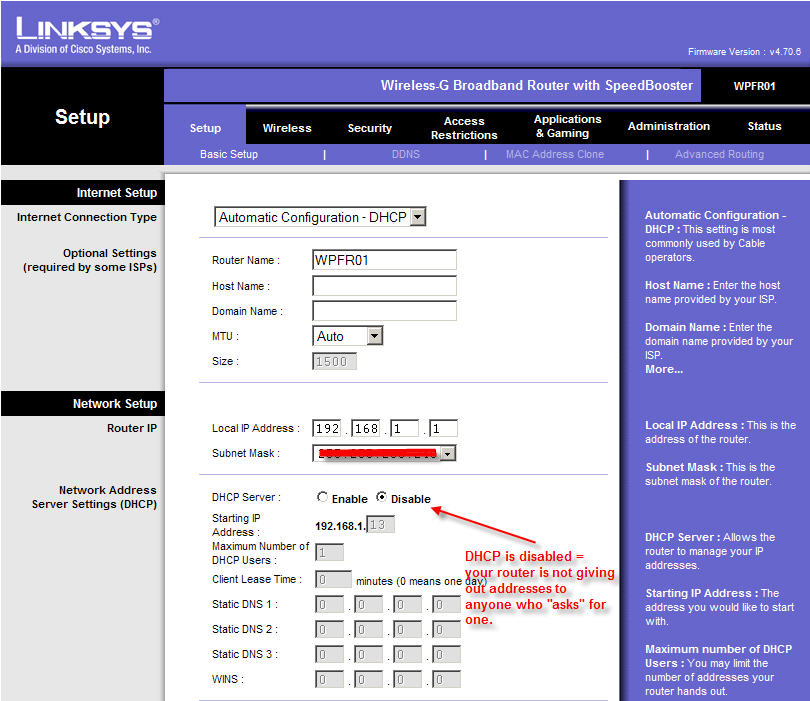Open the MTU Auto dropdown
The height and width of the screenshot is (701, 810).
pyautogui.click(x=347, y=336)
